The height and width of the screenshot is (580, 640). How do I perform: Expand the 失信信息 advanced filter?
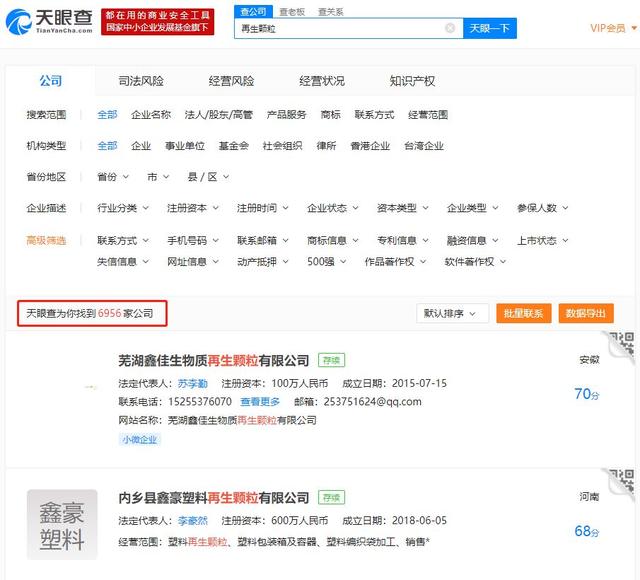123,262
